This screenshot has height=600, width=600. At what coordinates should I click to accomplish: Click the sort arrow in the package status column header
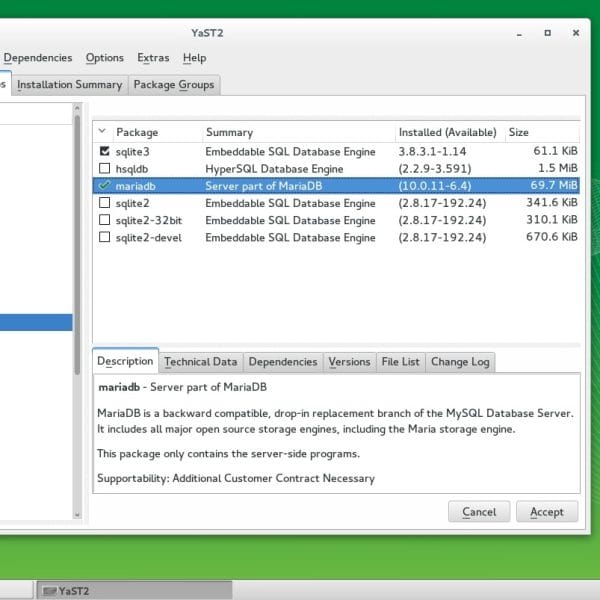pyautogui.click(x=102, y=131)
